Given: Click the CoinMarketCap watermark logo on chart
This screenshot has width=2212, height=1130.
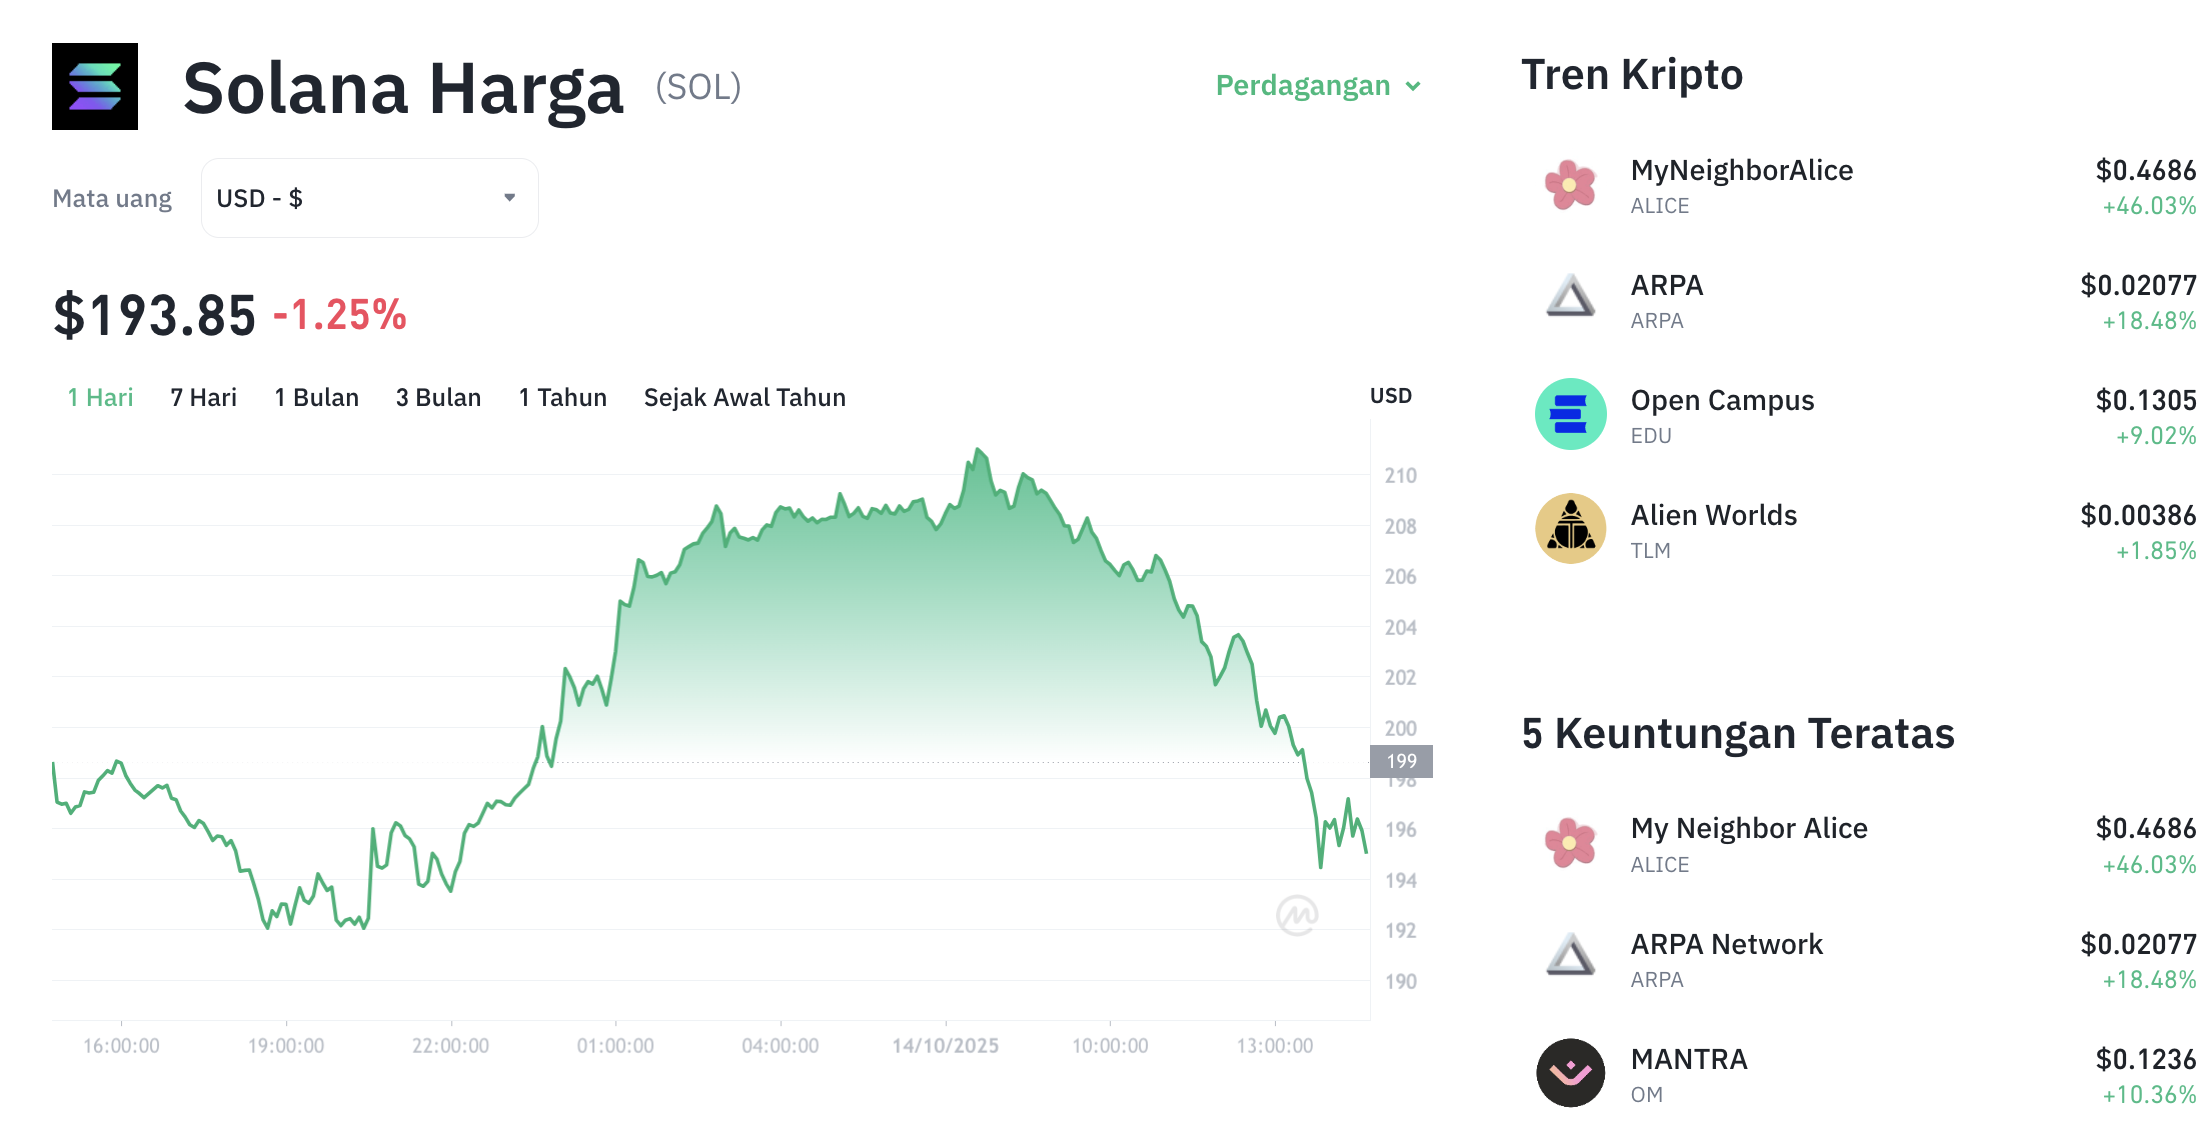Looking at the screenshot, I should (x=1297, y=915).
